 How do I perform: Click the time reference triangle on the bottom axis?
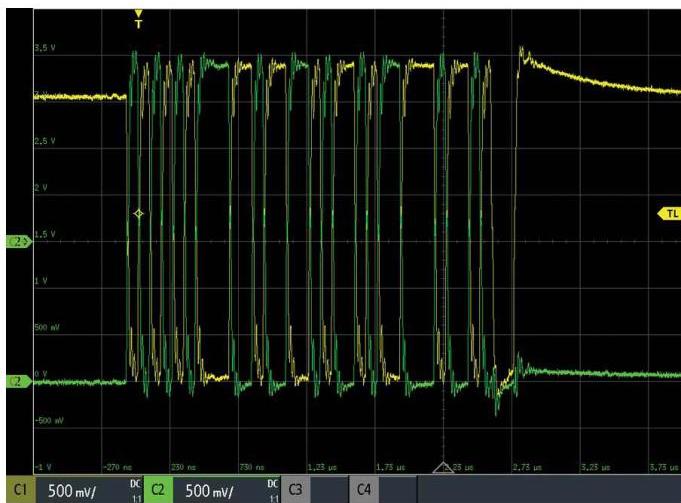[443, 467]
